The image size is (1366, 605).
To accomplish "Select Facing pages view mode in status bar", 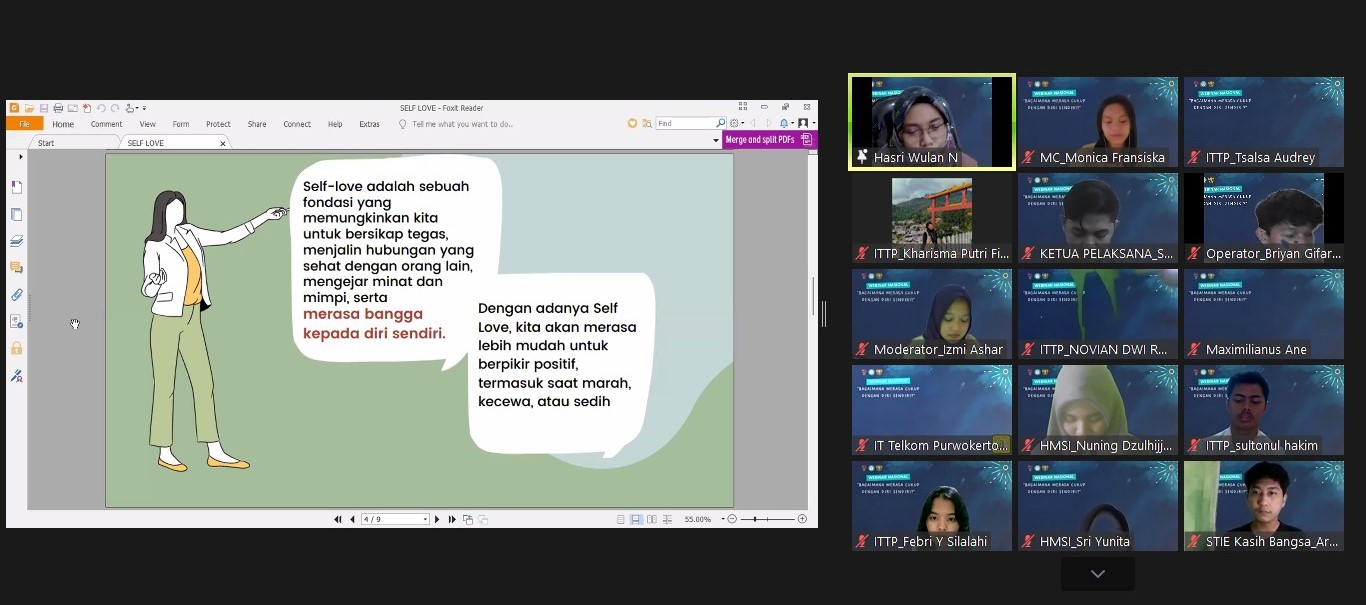I will click(x=652, y=519).
